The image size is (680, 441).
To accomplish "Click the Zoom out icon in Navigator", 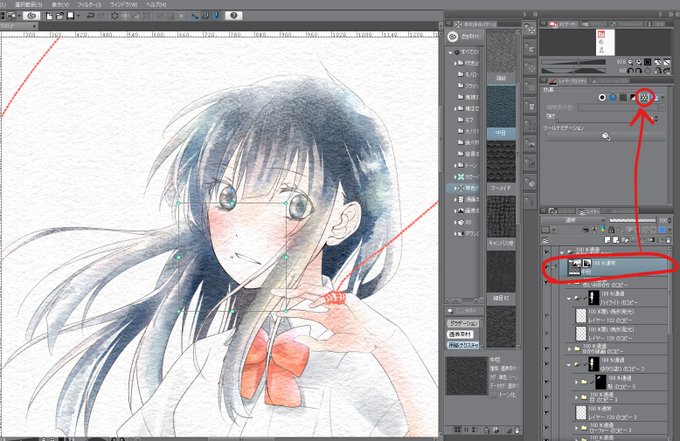I will (631, 62).
